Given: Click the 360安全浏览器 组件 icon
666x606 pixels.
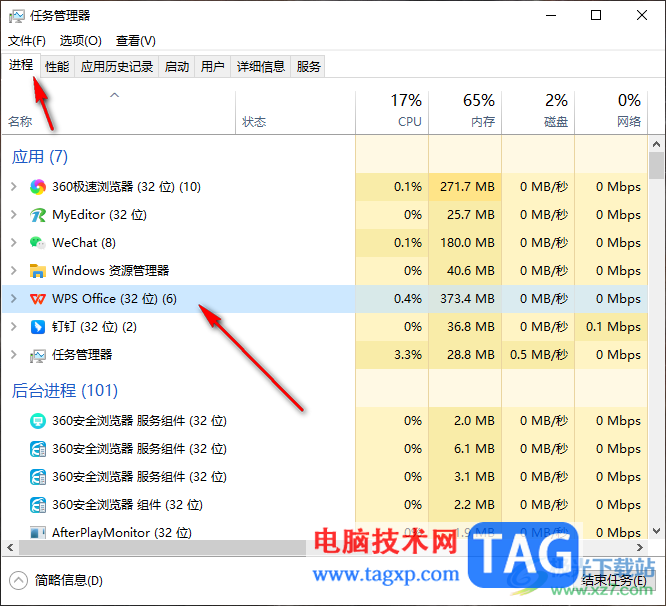Looking at the screenshot, I should [x=38, y=505].
